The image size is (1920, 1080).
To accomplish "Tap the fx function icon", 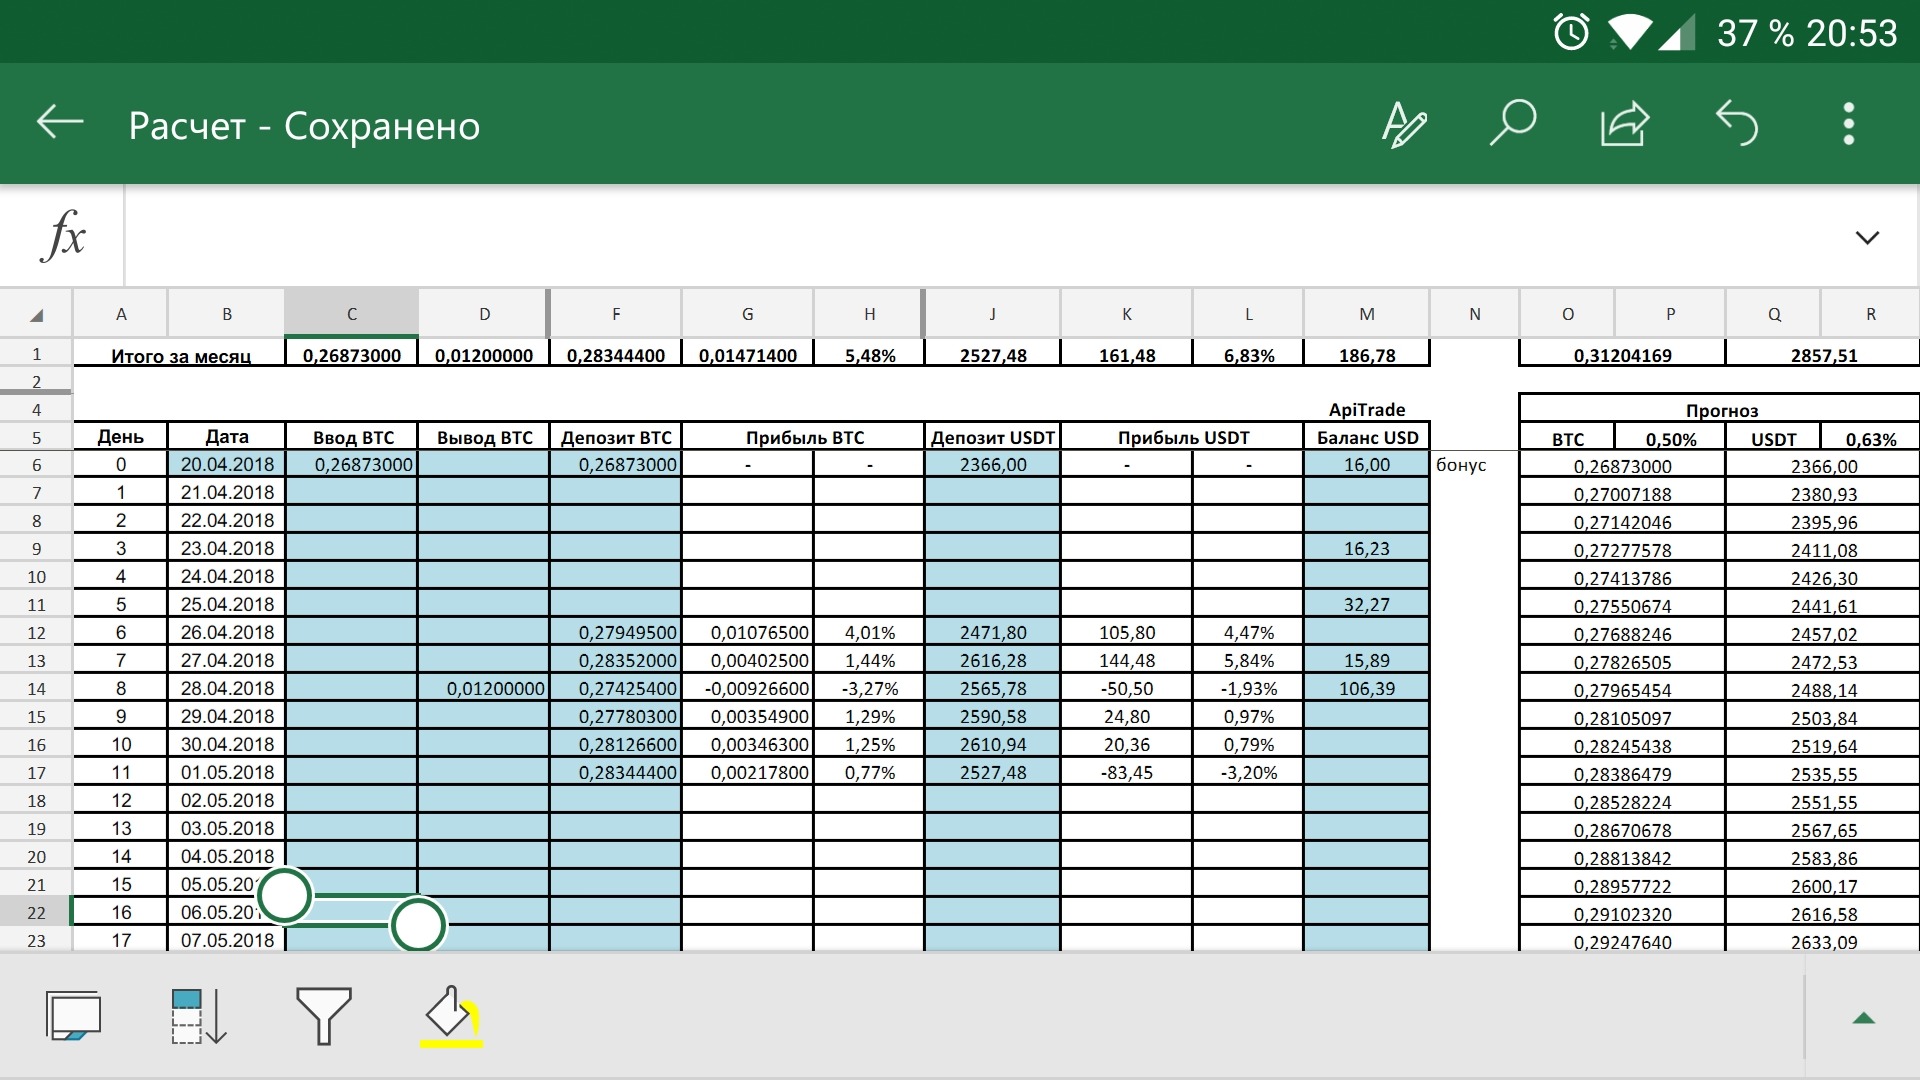I will pos(64,236).
